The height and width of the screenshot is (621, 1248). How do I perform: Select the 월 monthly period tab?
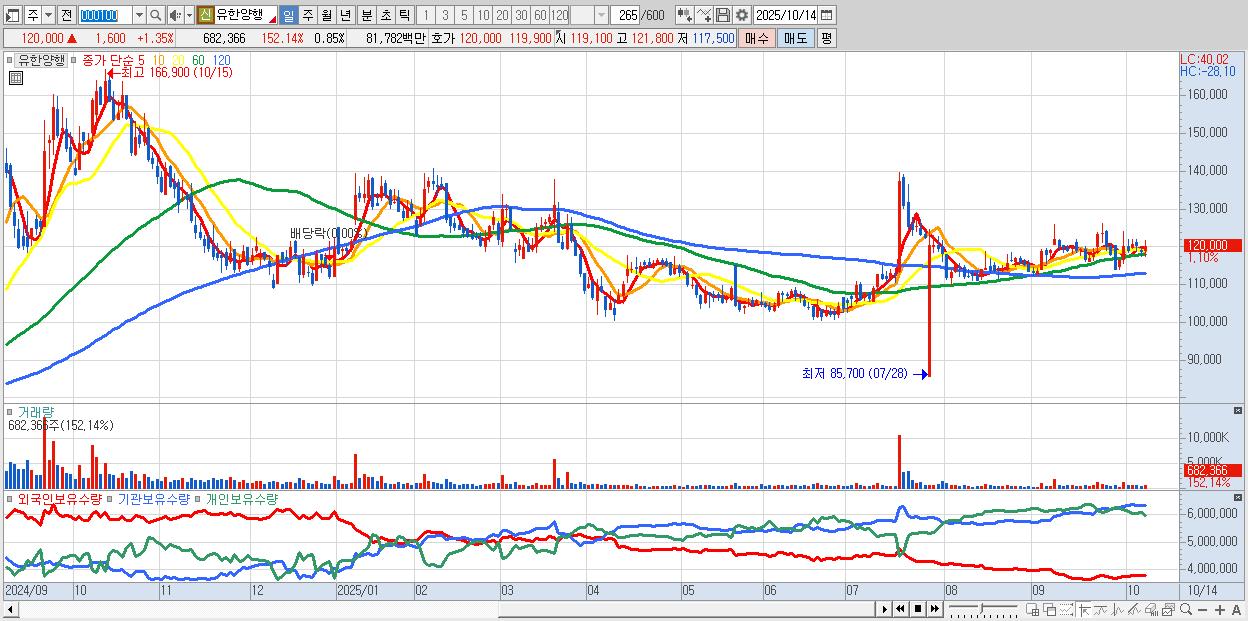click(326, 15)
